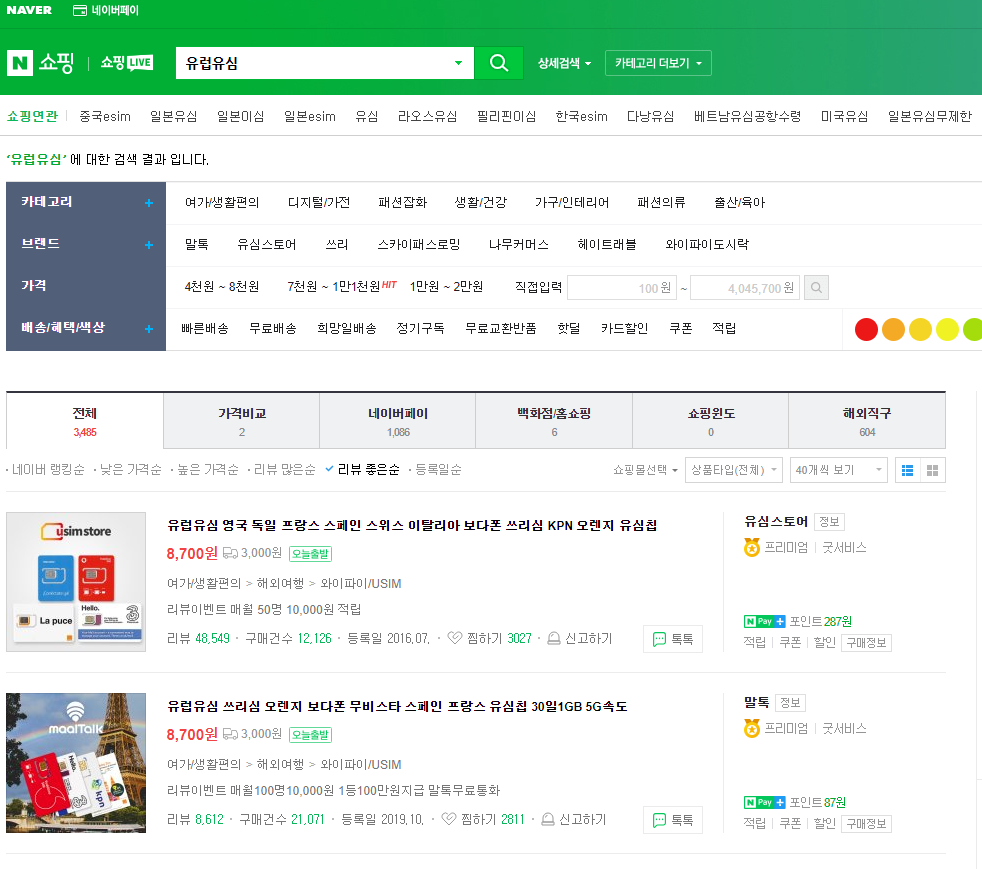Expand 카테고리 filter plus
The image size is (982, 869).
click(149, 203)
